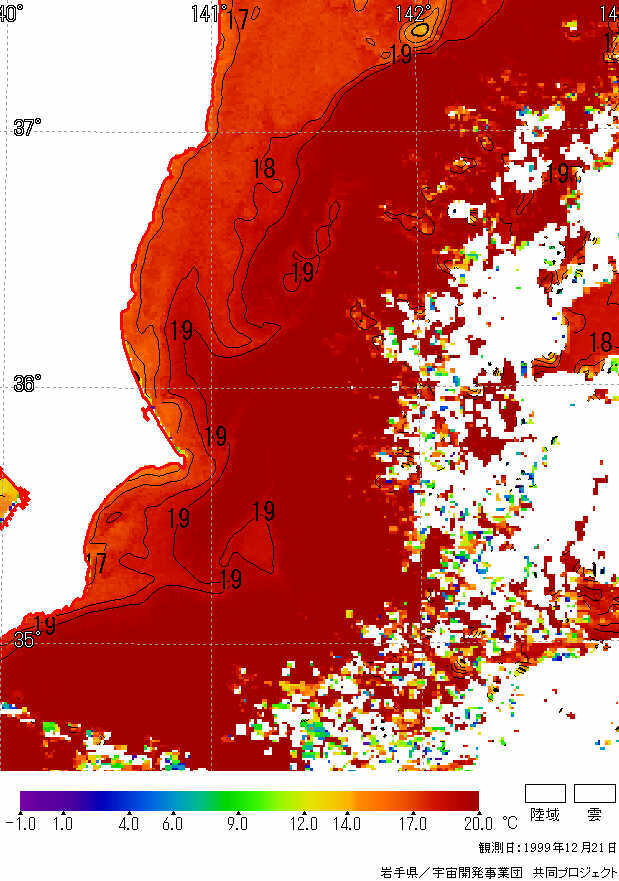619x881 pixels.
Task: Select the 12.0 tick label on the color scale
Action: (x=303, y=824)
